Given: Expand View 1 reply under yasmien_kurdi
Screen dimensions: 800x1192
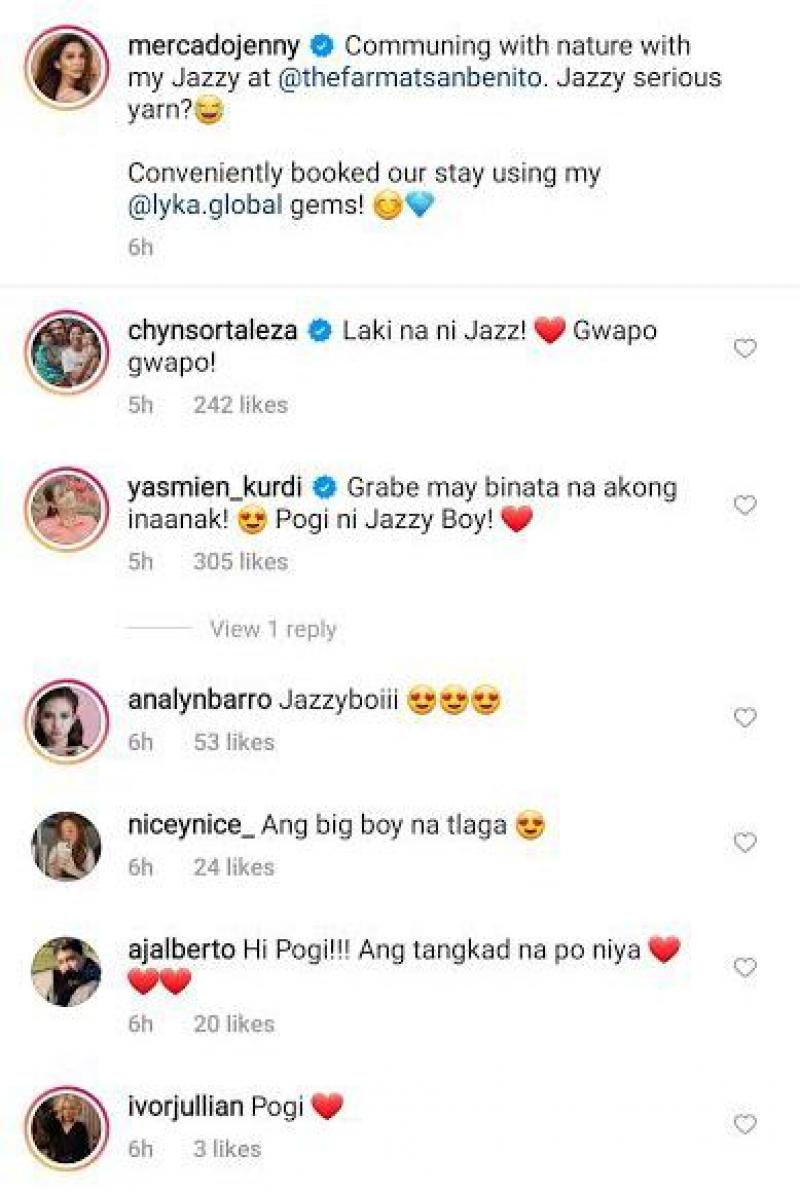Looking at the screenshot, I should 273,629.
